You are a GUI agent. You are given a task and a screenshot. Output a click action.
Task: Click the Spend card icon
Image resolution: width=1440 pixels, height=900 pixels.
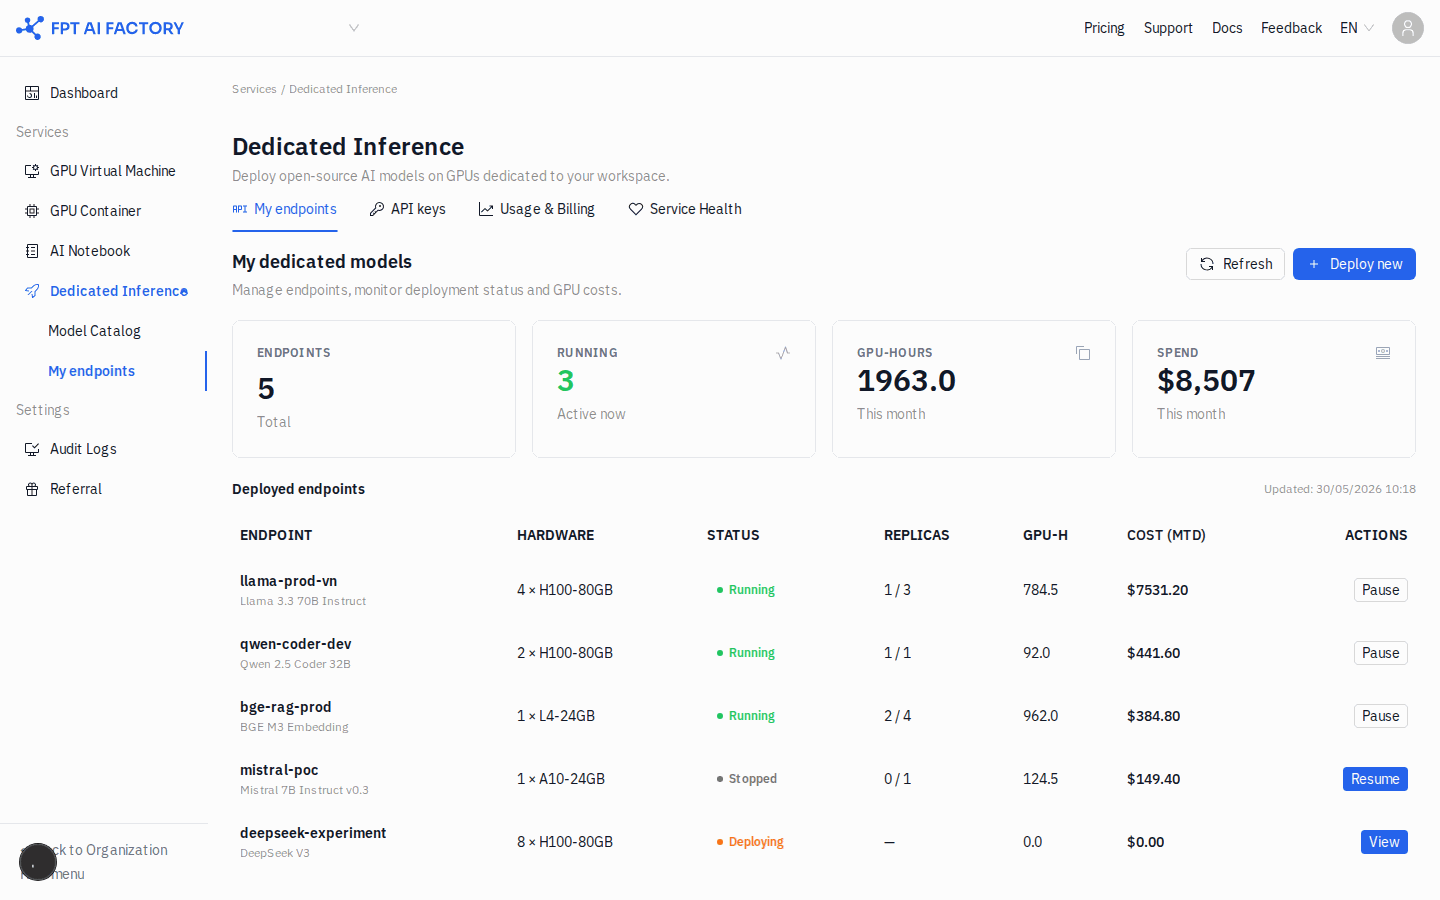point(1383,353)
